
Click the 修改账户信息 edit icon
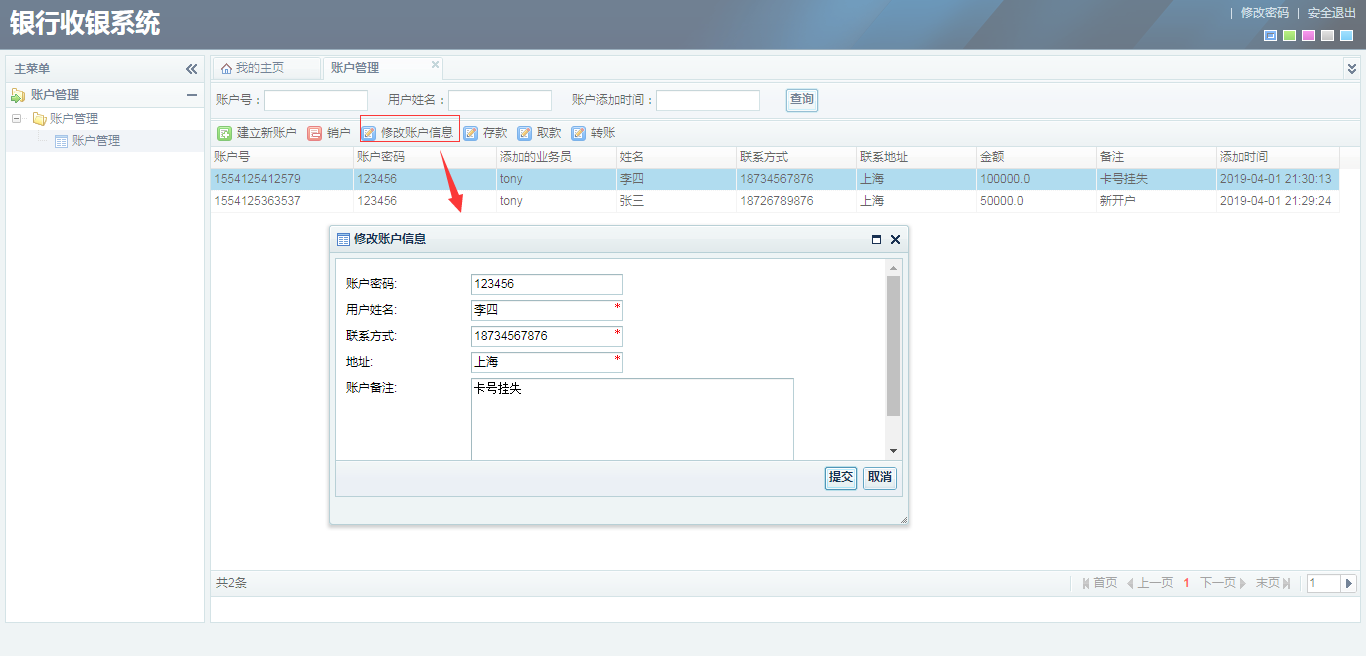pyautogui.click(x=369, y=133)
